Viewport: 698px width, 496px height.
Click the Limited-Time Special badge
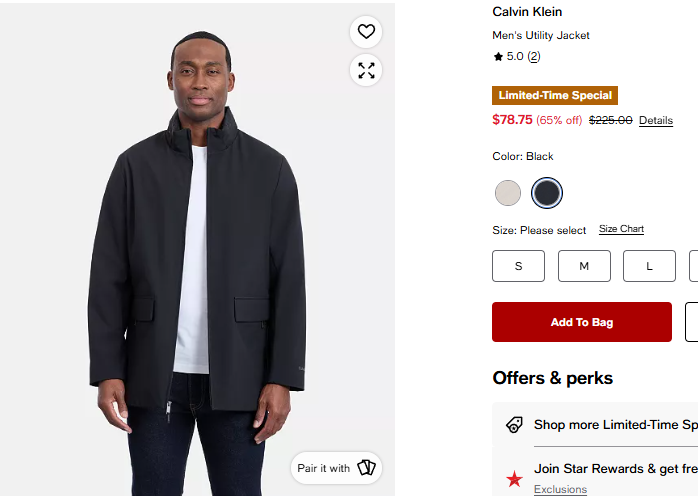[x=555, y=95]
